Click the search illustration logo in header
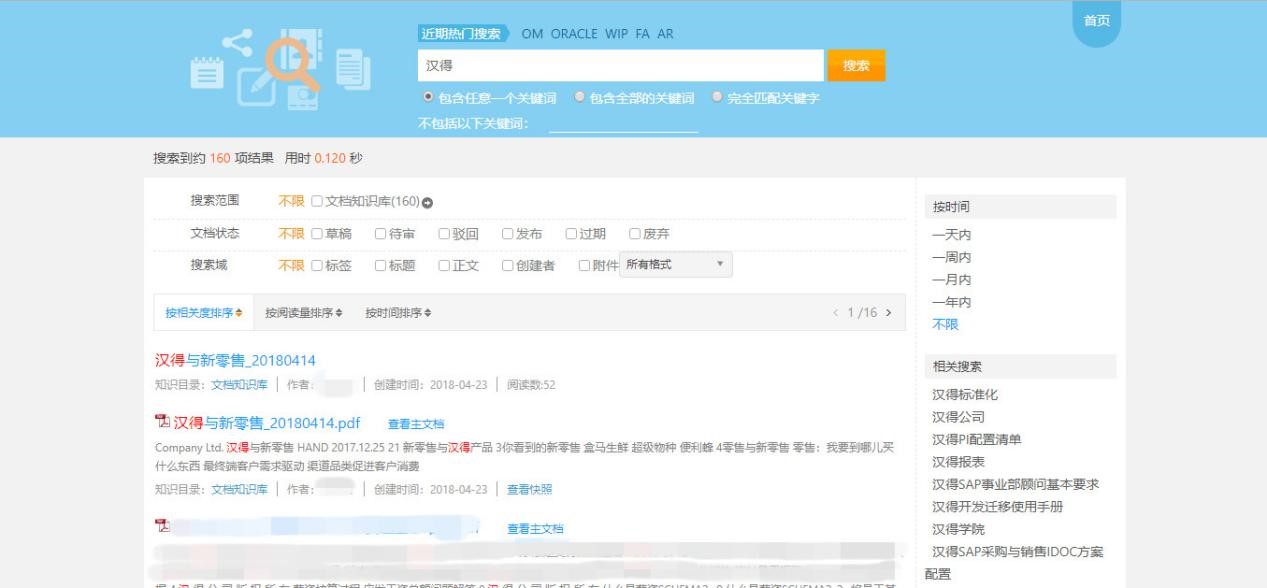The image size is (1267, 588). pyautogui.click(x=279, y=69)
